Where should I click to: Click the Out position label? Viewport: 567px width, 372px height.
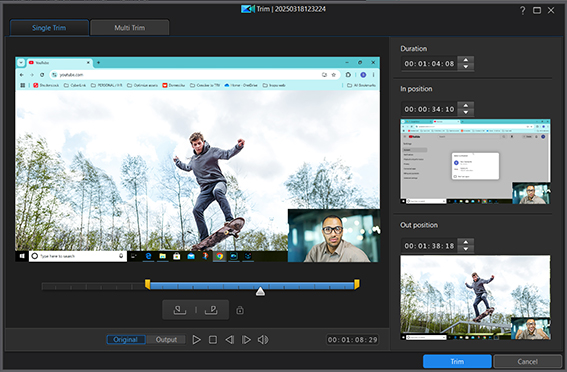419,225
